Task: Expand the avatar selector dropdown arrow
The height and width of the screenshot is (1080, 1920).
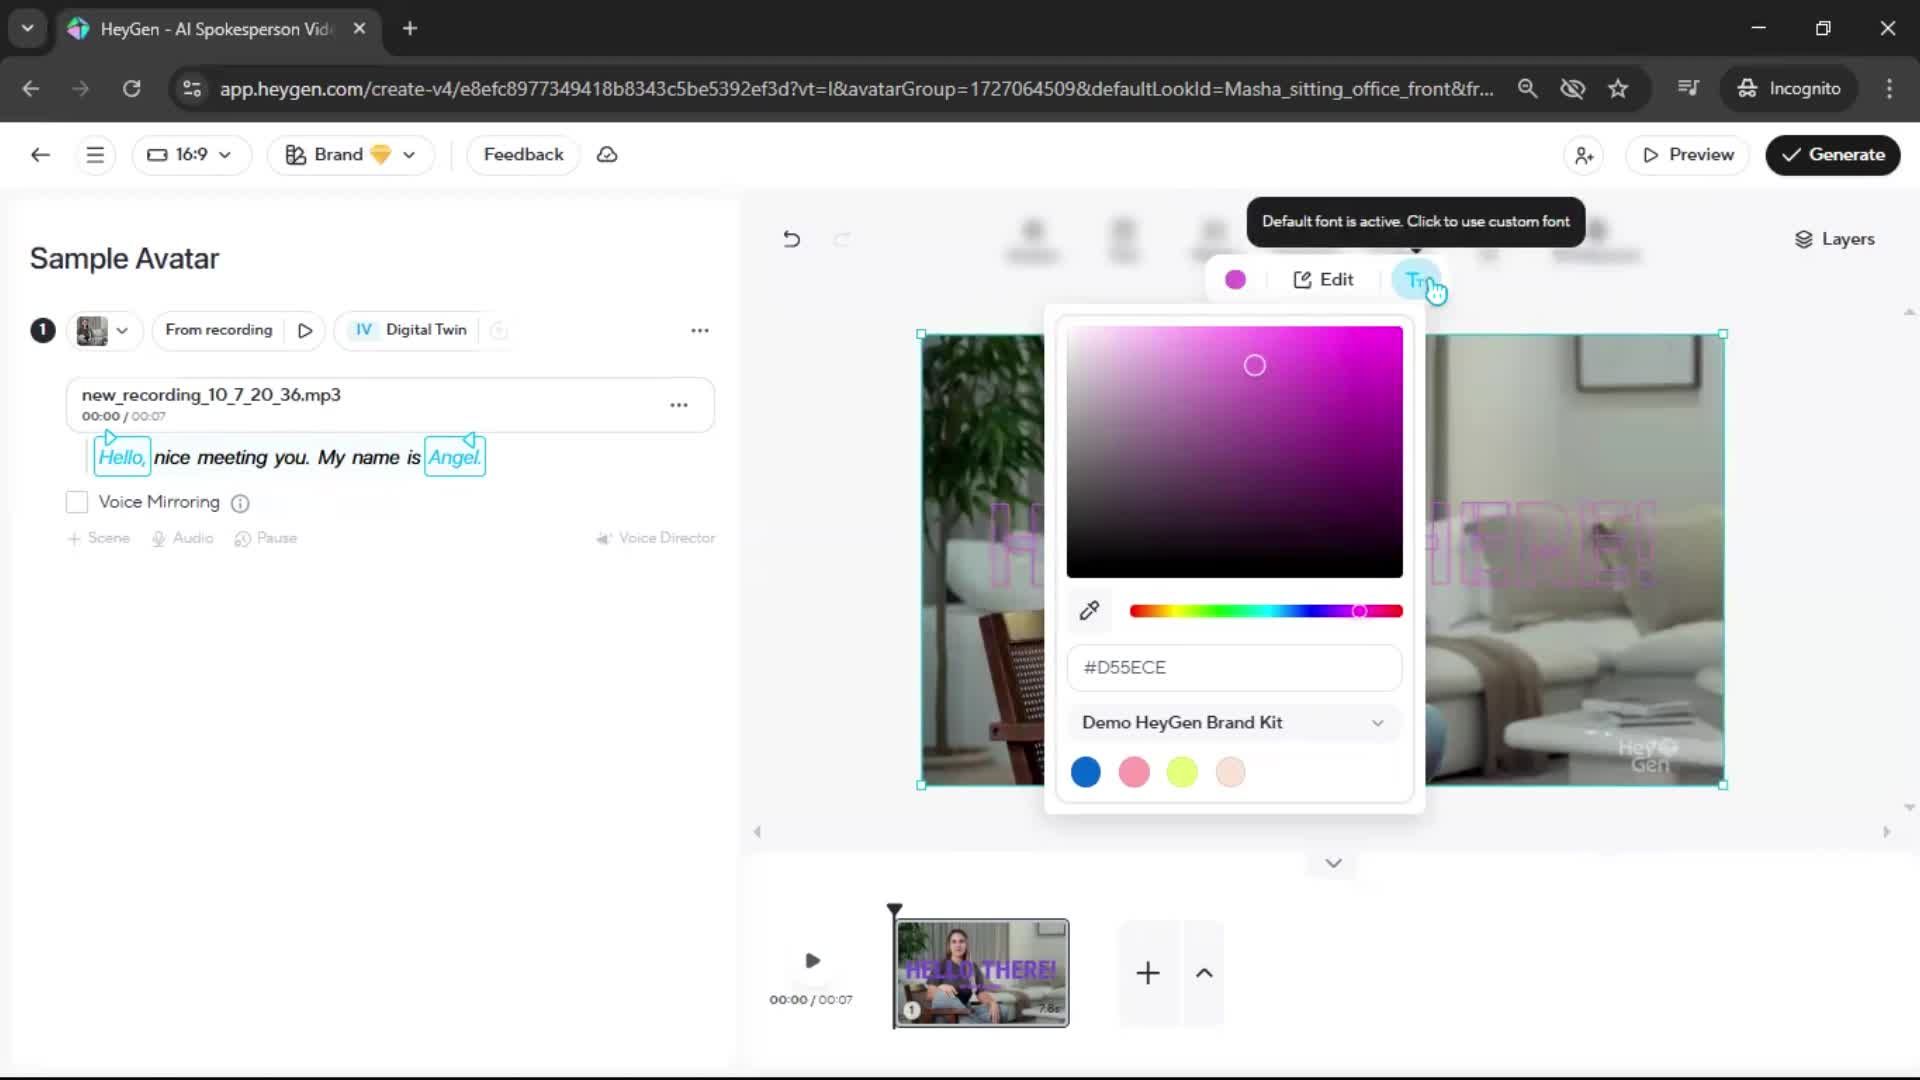Action: (x=122, y=330)
